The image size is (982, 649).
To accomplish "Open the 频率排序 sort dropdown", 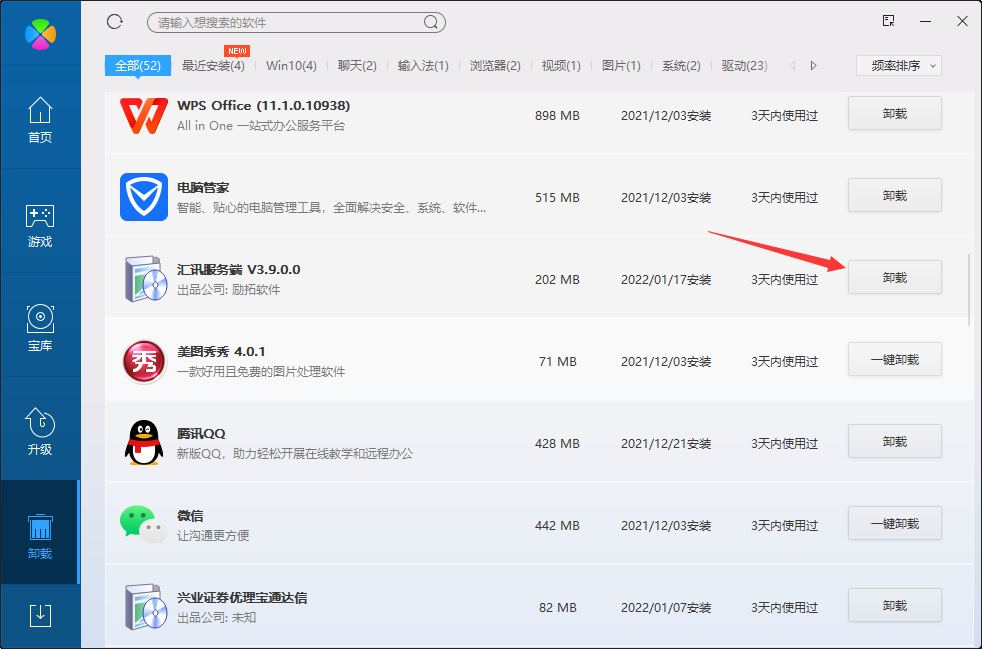I will (899, 65).
